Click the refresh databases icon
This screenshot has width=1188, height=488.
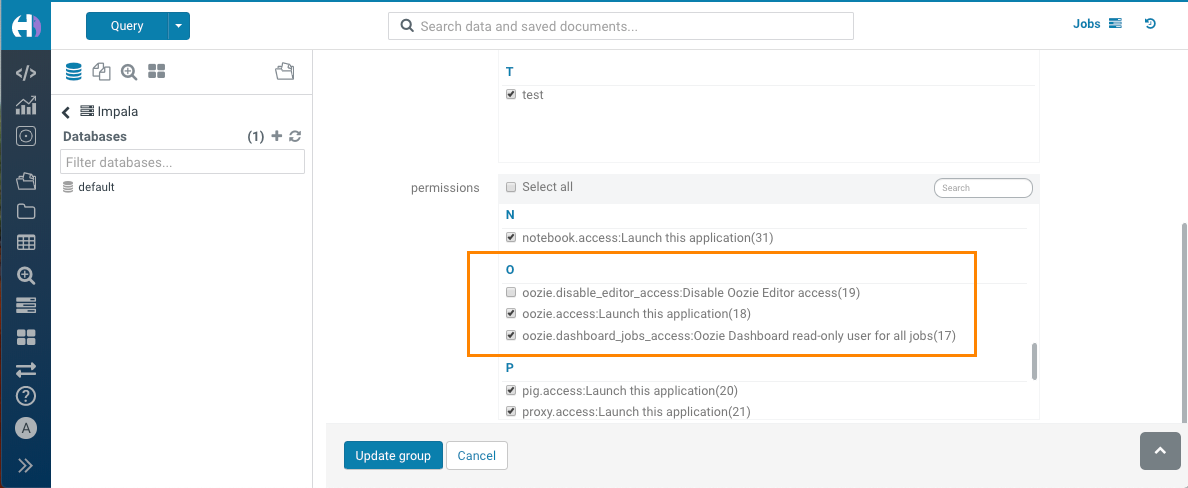[295, 136]
